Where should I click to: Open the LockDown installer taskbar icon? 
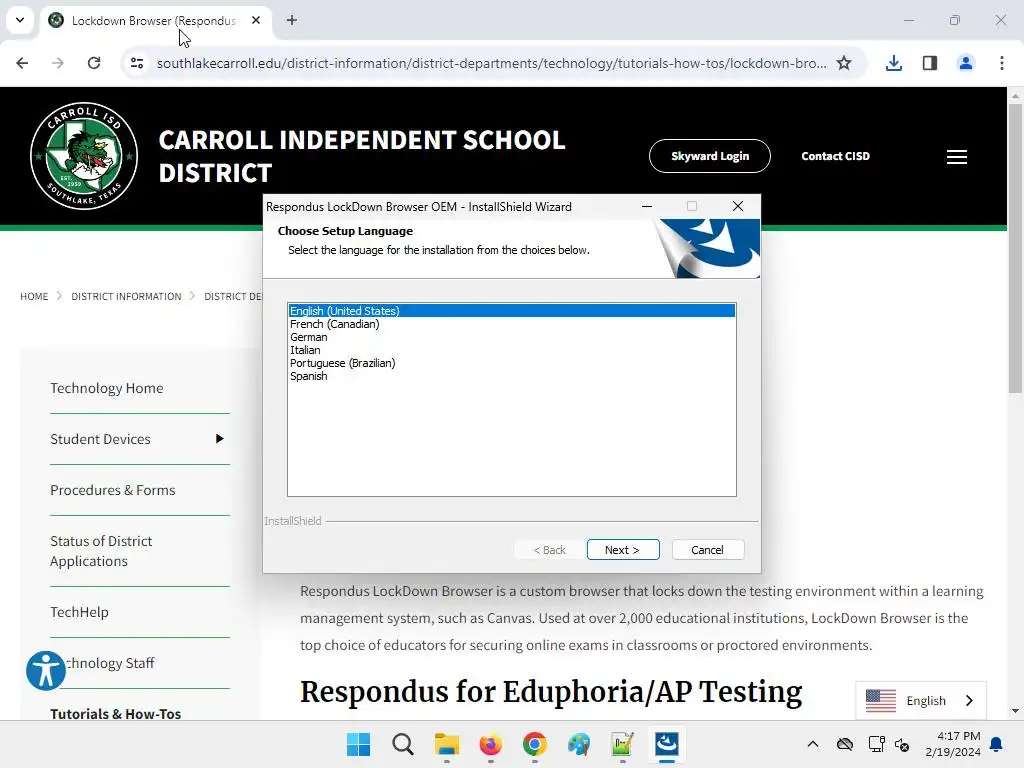667,744
